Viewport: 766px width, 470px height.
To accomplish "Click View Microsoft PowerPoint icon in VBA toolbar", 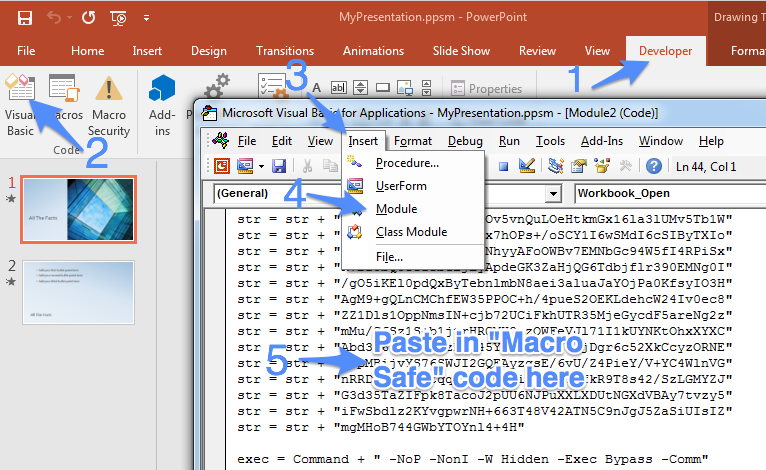I will point(222,166).
